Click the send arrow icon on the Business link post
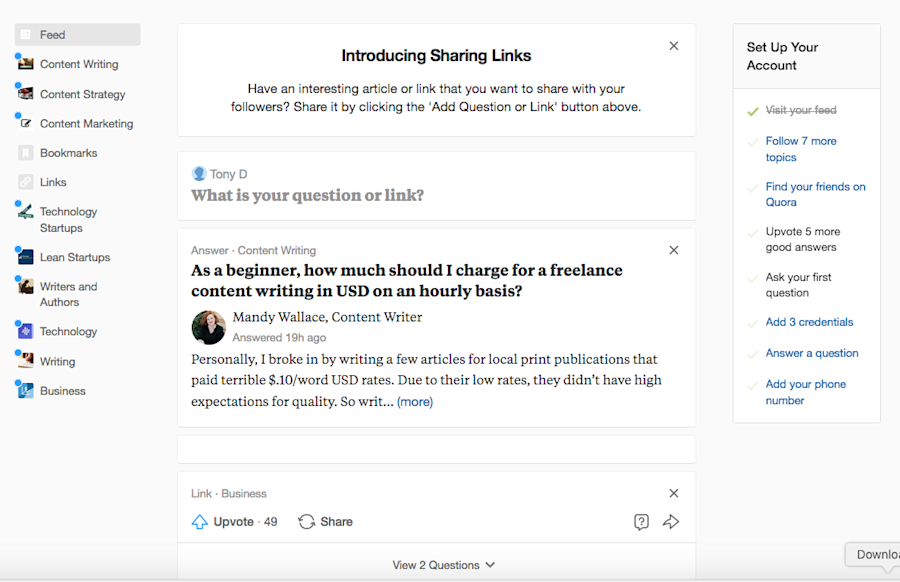Image resolution: width=900 pixels, height=582 pixels. [x=671, y=521]
